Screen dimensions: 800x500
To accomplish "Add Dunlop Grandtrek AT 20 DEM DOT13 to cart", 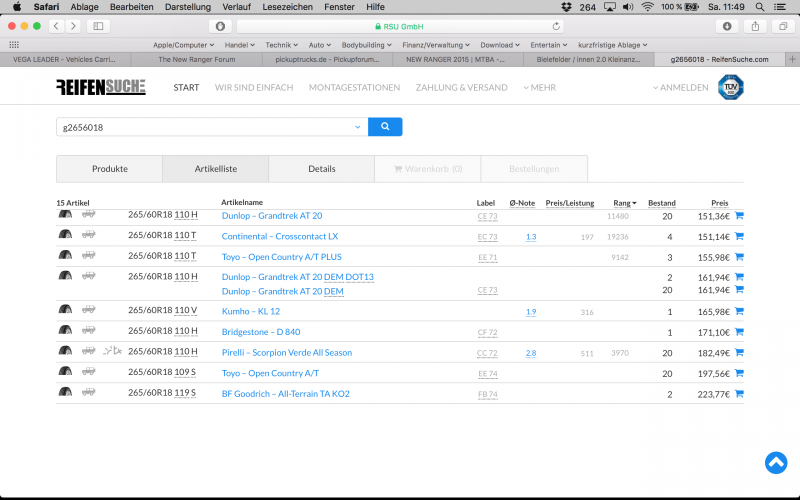I will click(739, 277).
